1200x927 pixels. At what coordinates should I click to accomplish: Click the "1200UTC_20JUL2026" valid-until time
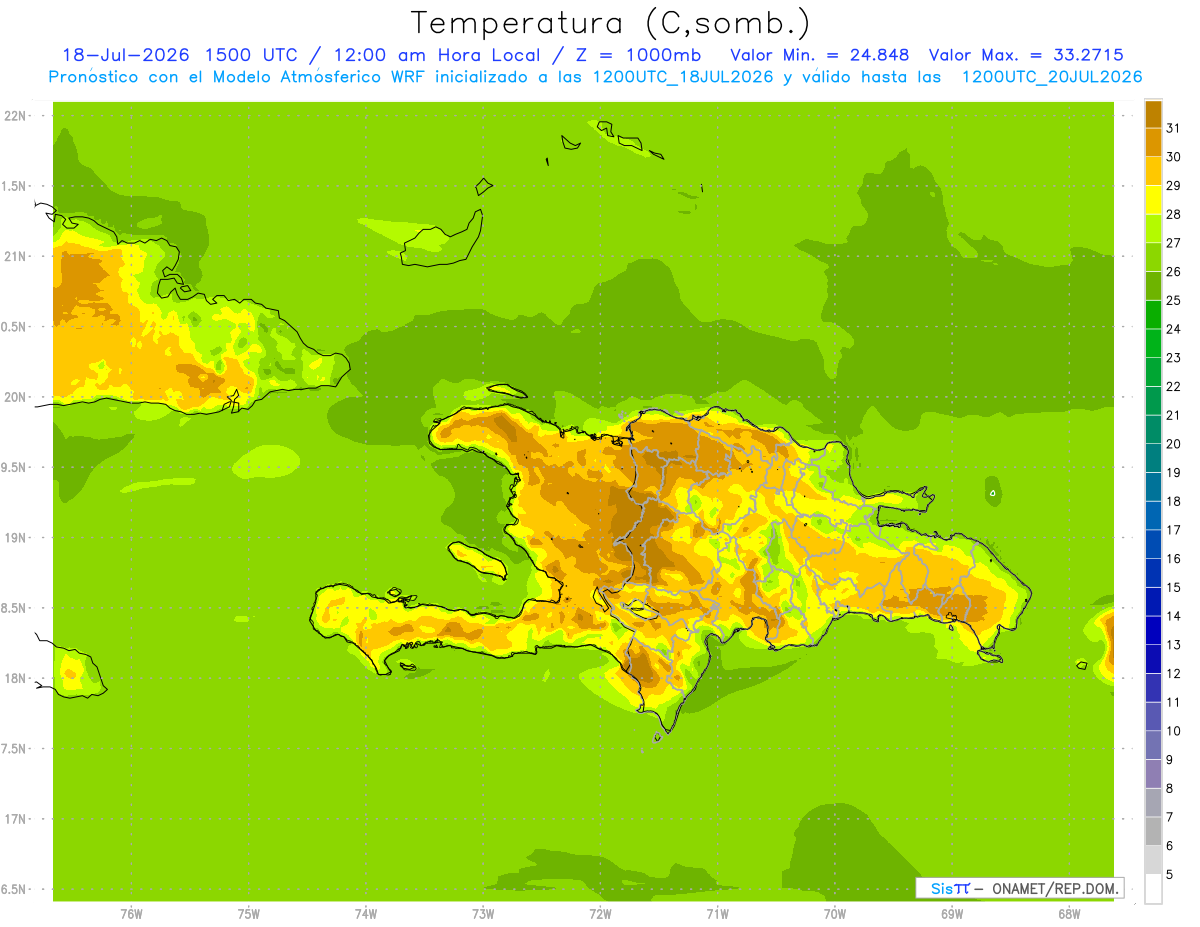click(1052, 77)
